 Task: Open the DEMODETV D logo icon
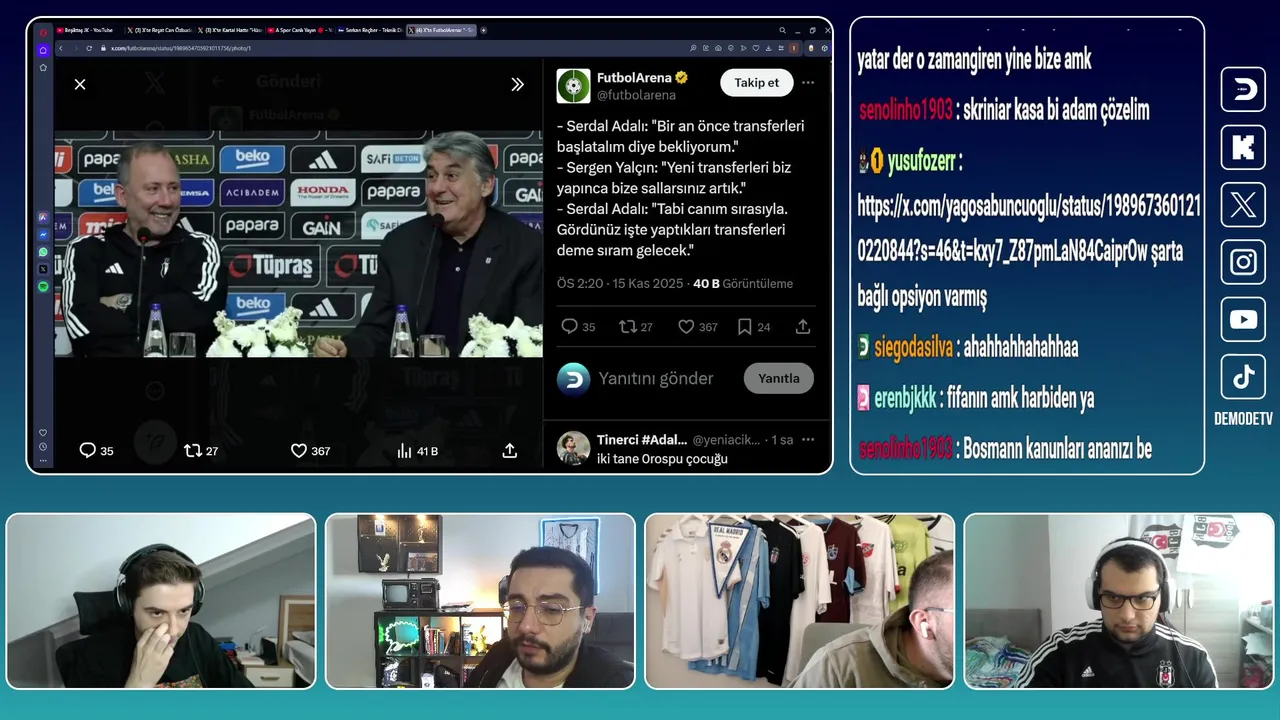[1243, 89]
